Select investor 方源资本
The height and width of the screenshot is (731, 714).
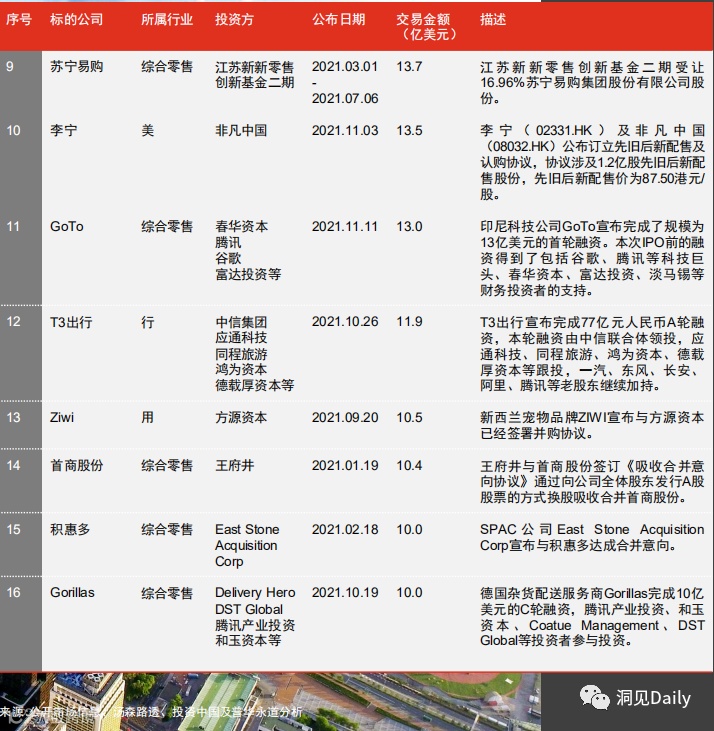point(241,417)
